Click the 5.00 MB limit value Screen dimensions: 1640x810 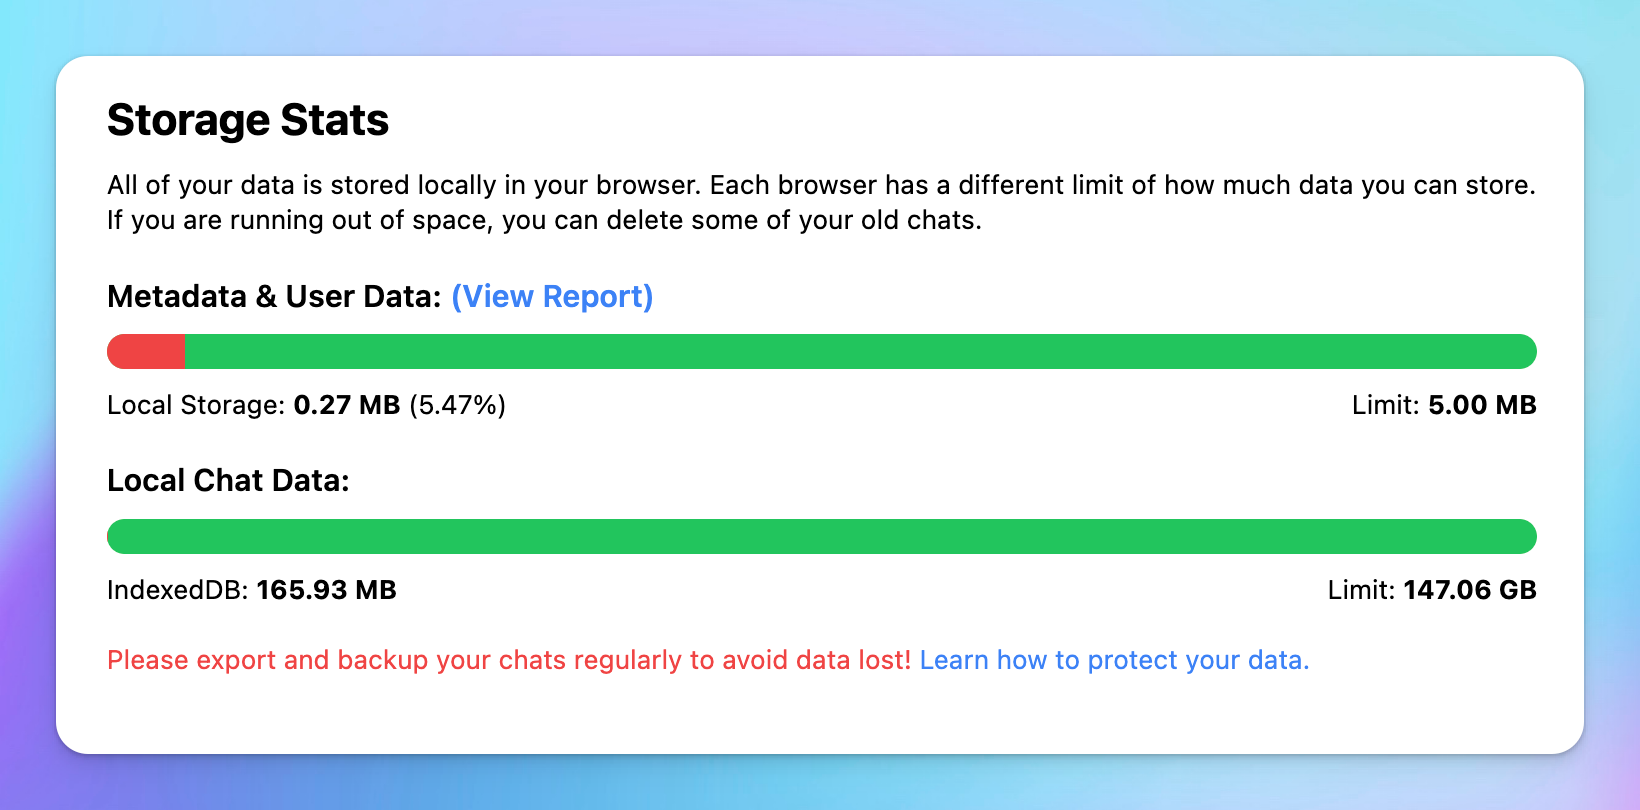[x=1482, y=405]
